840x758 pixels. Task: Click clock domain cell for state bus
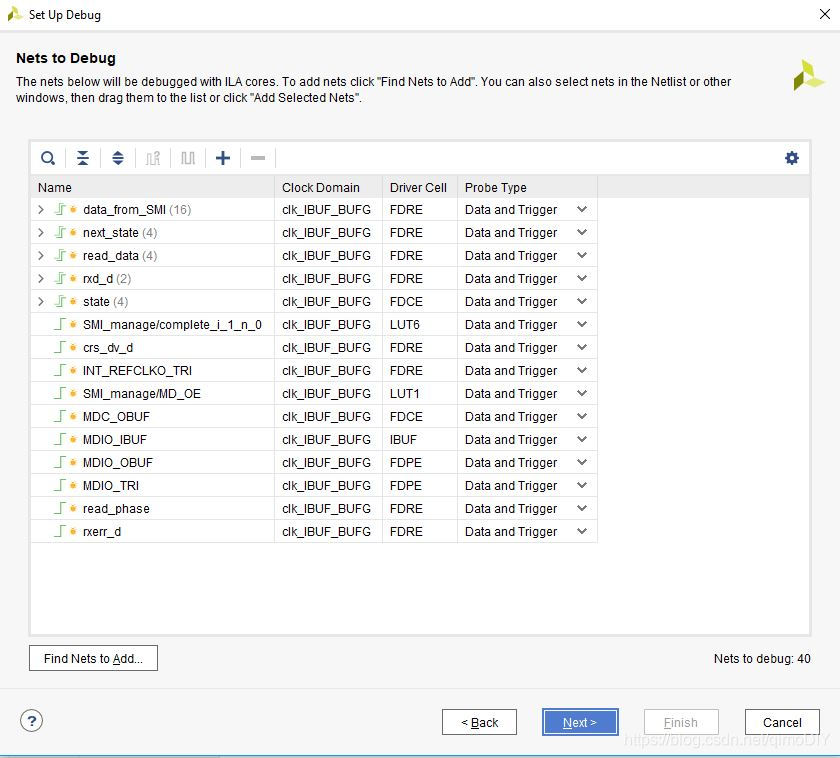[x=326, y=302]
